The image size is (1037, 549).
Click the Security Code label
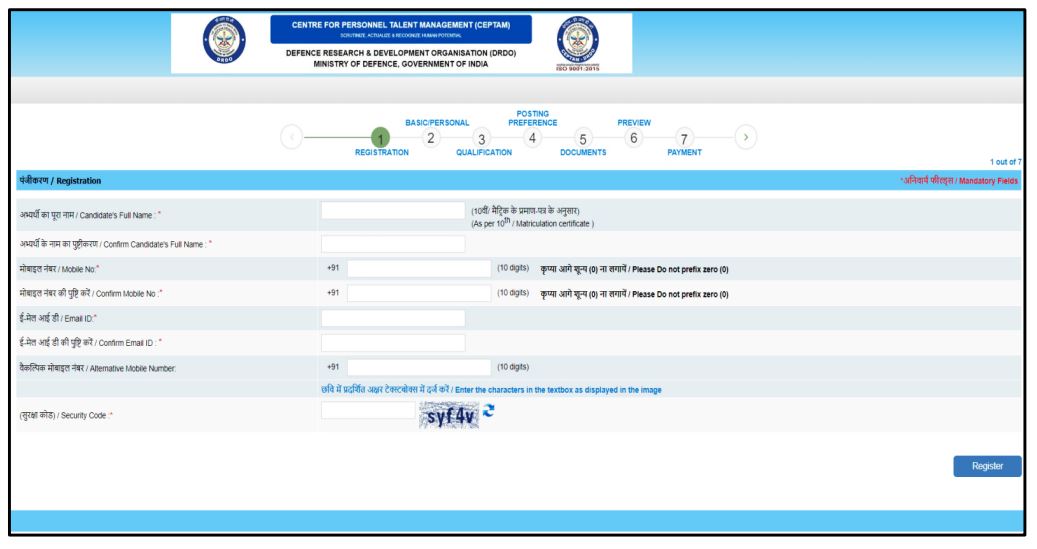point(65,415)
